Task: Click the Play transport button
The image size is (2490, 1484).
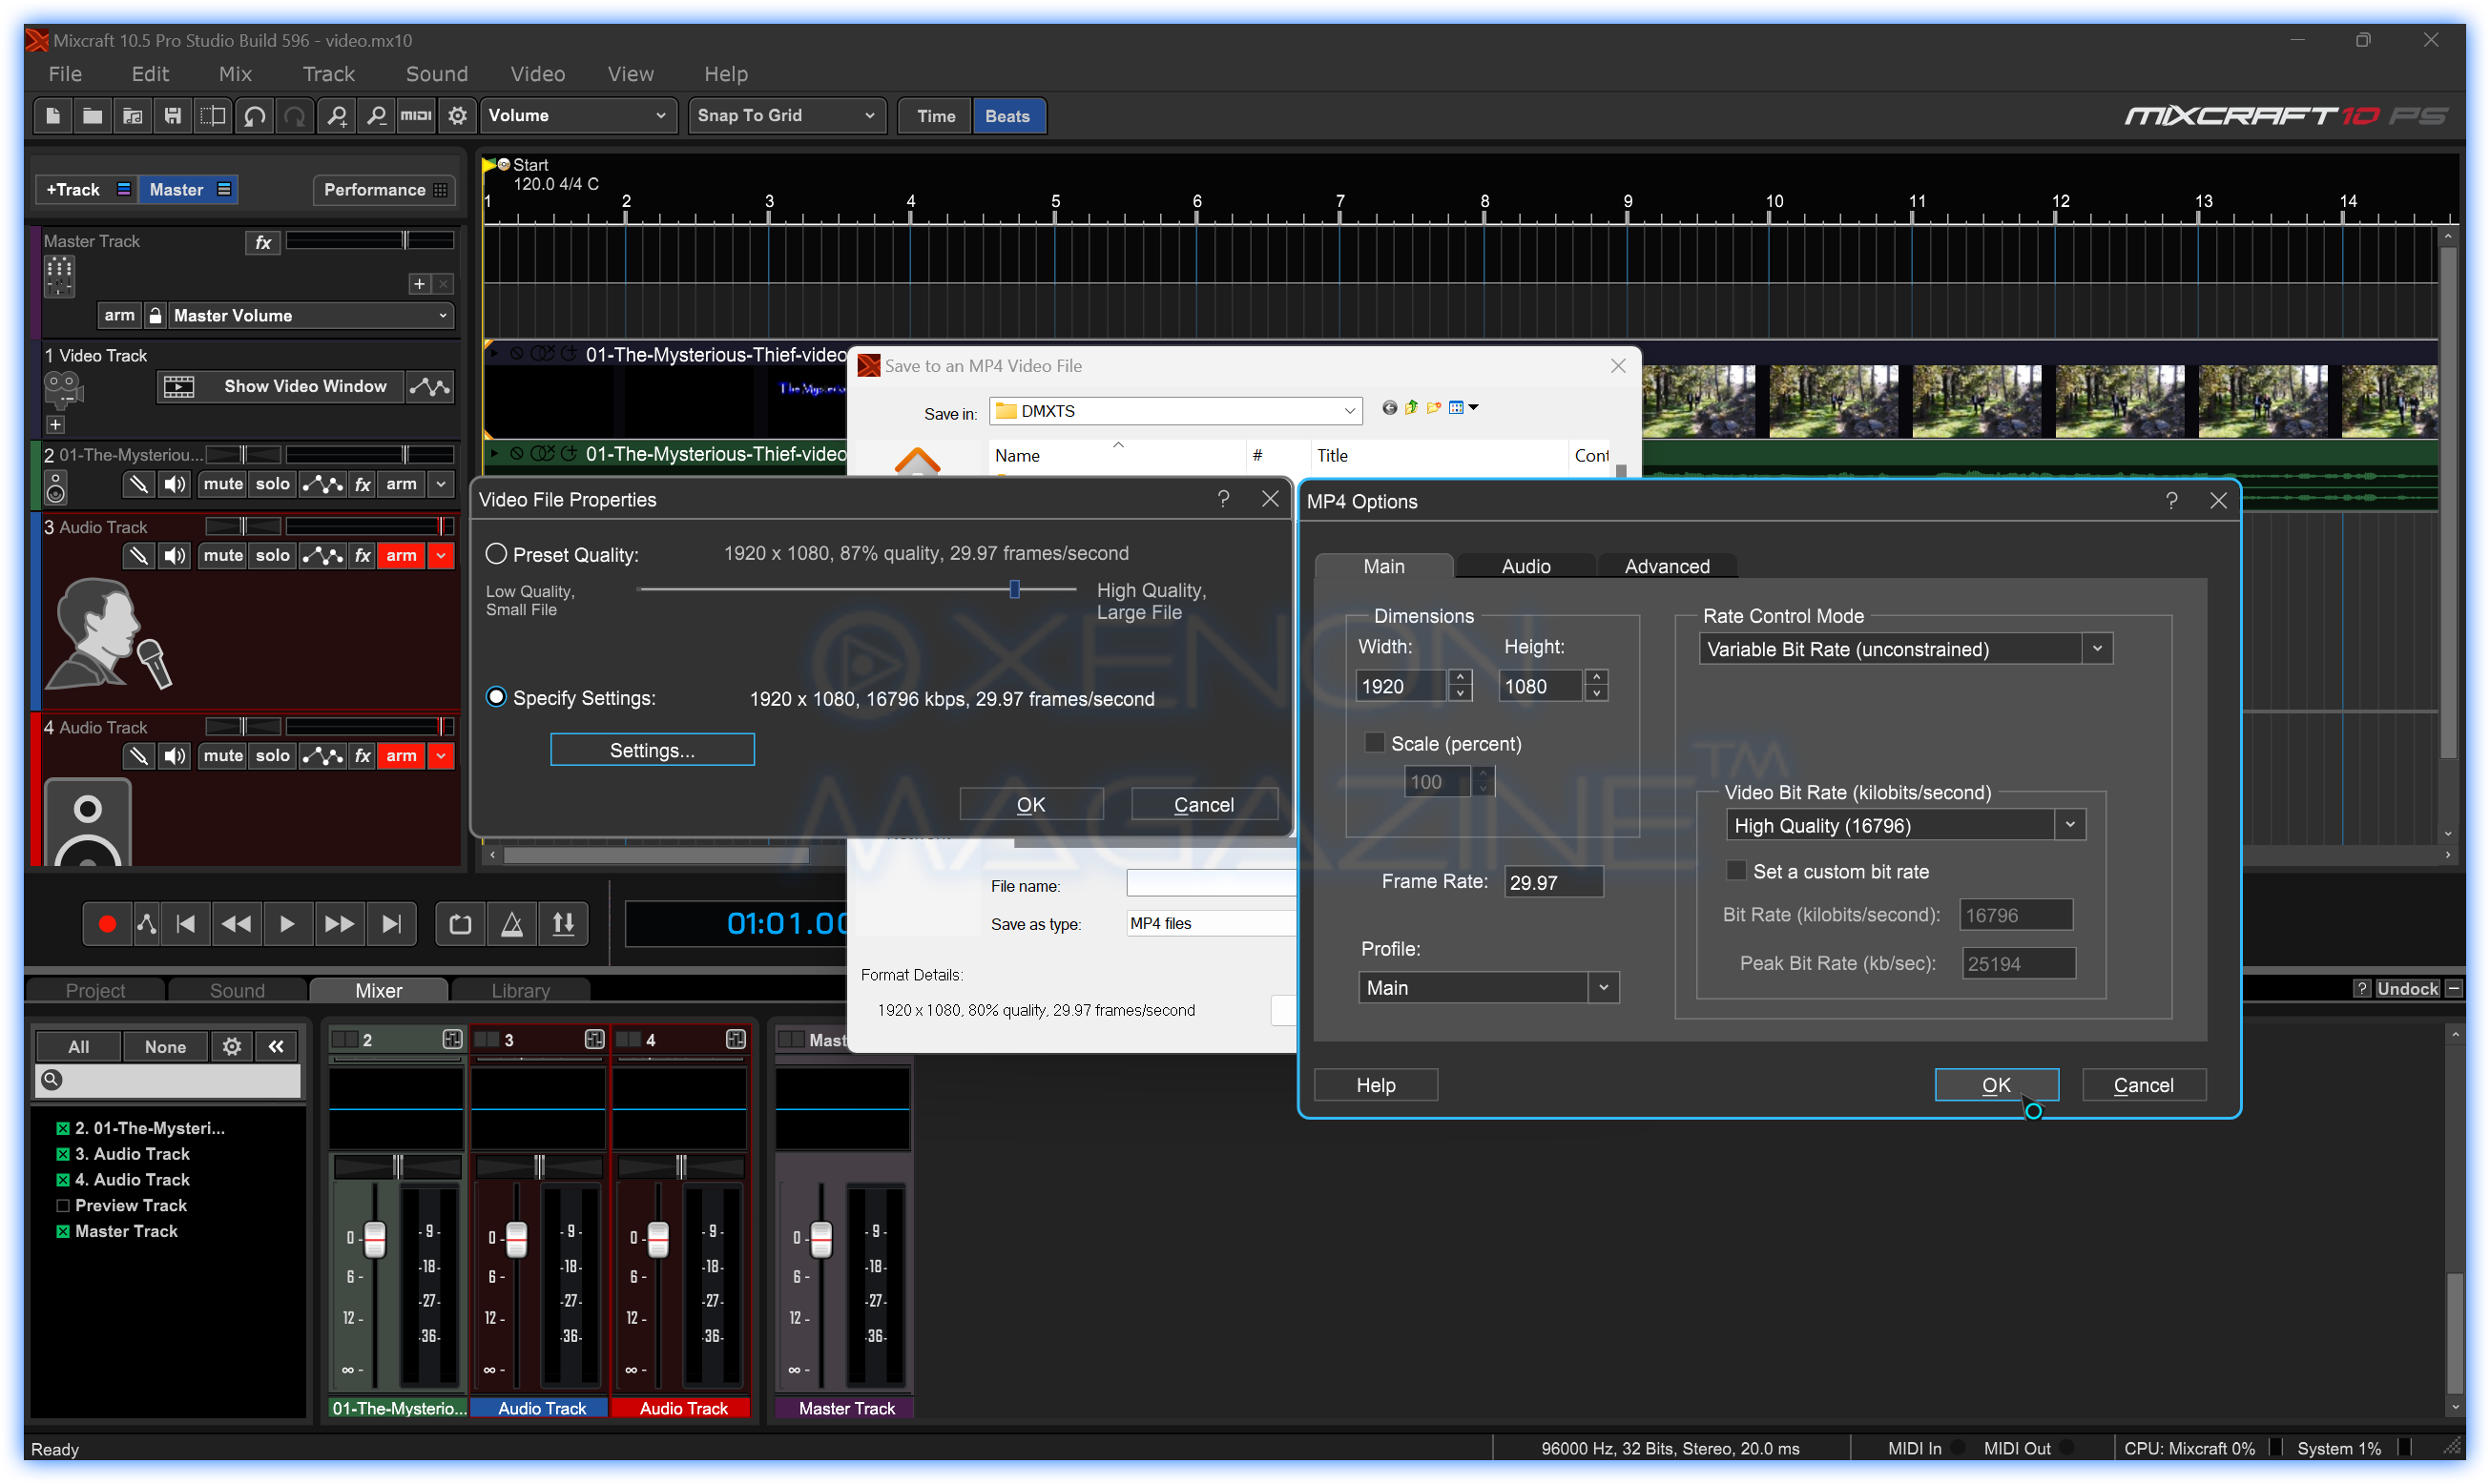Action: 287,924
